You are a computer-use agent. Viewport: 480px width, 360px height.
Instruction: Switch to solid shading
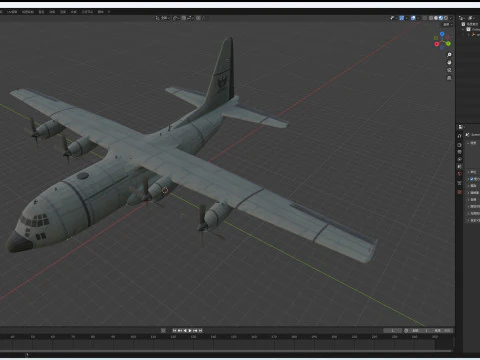coord(436,18)
